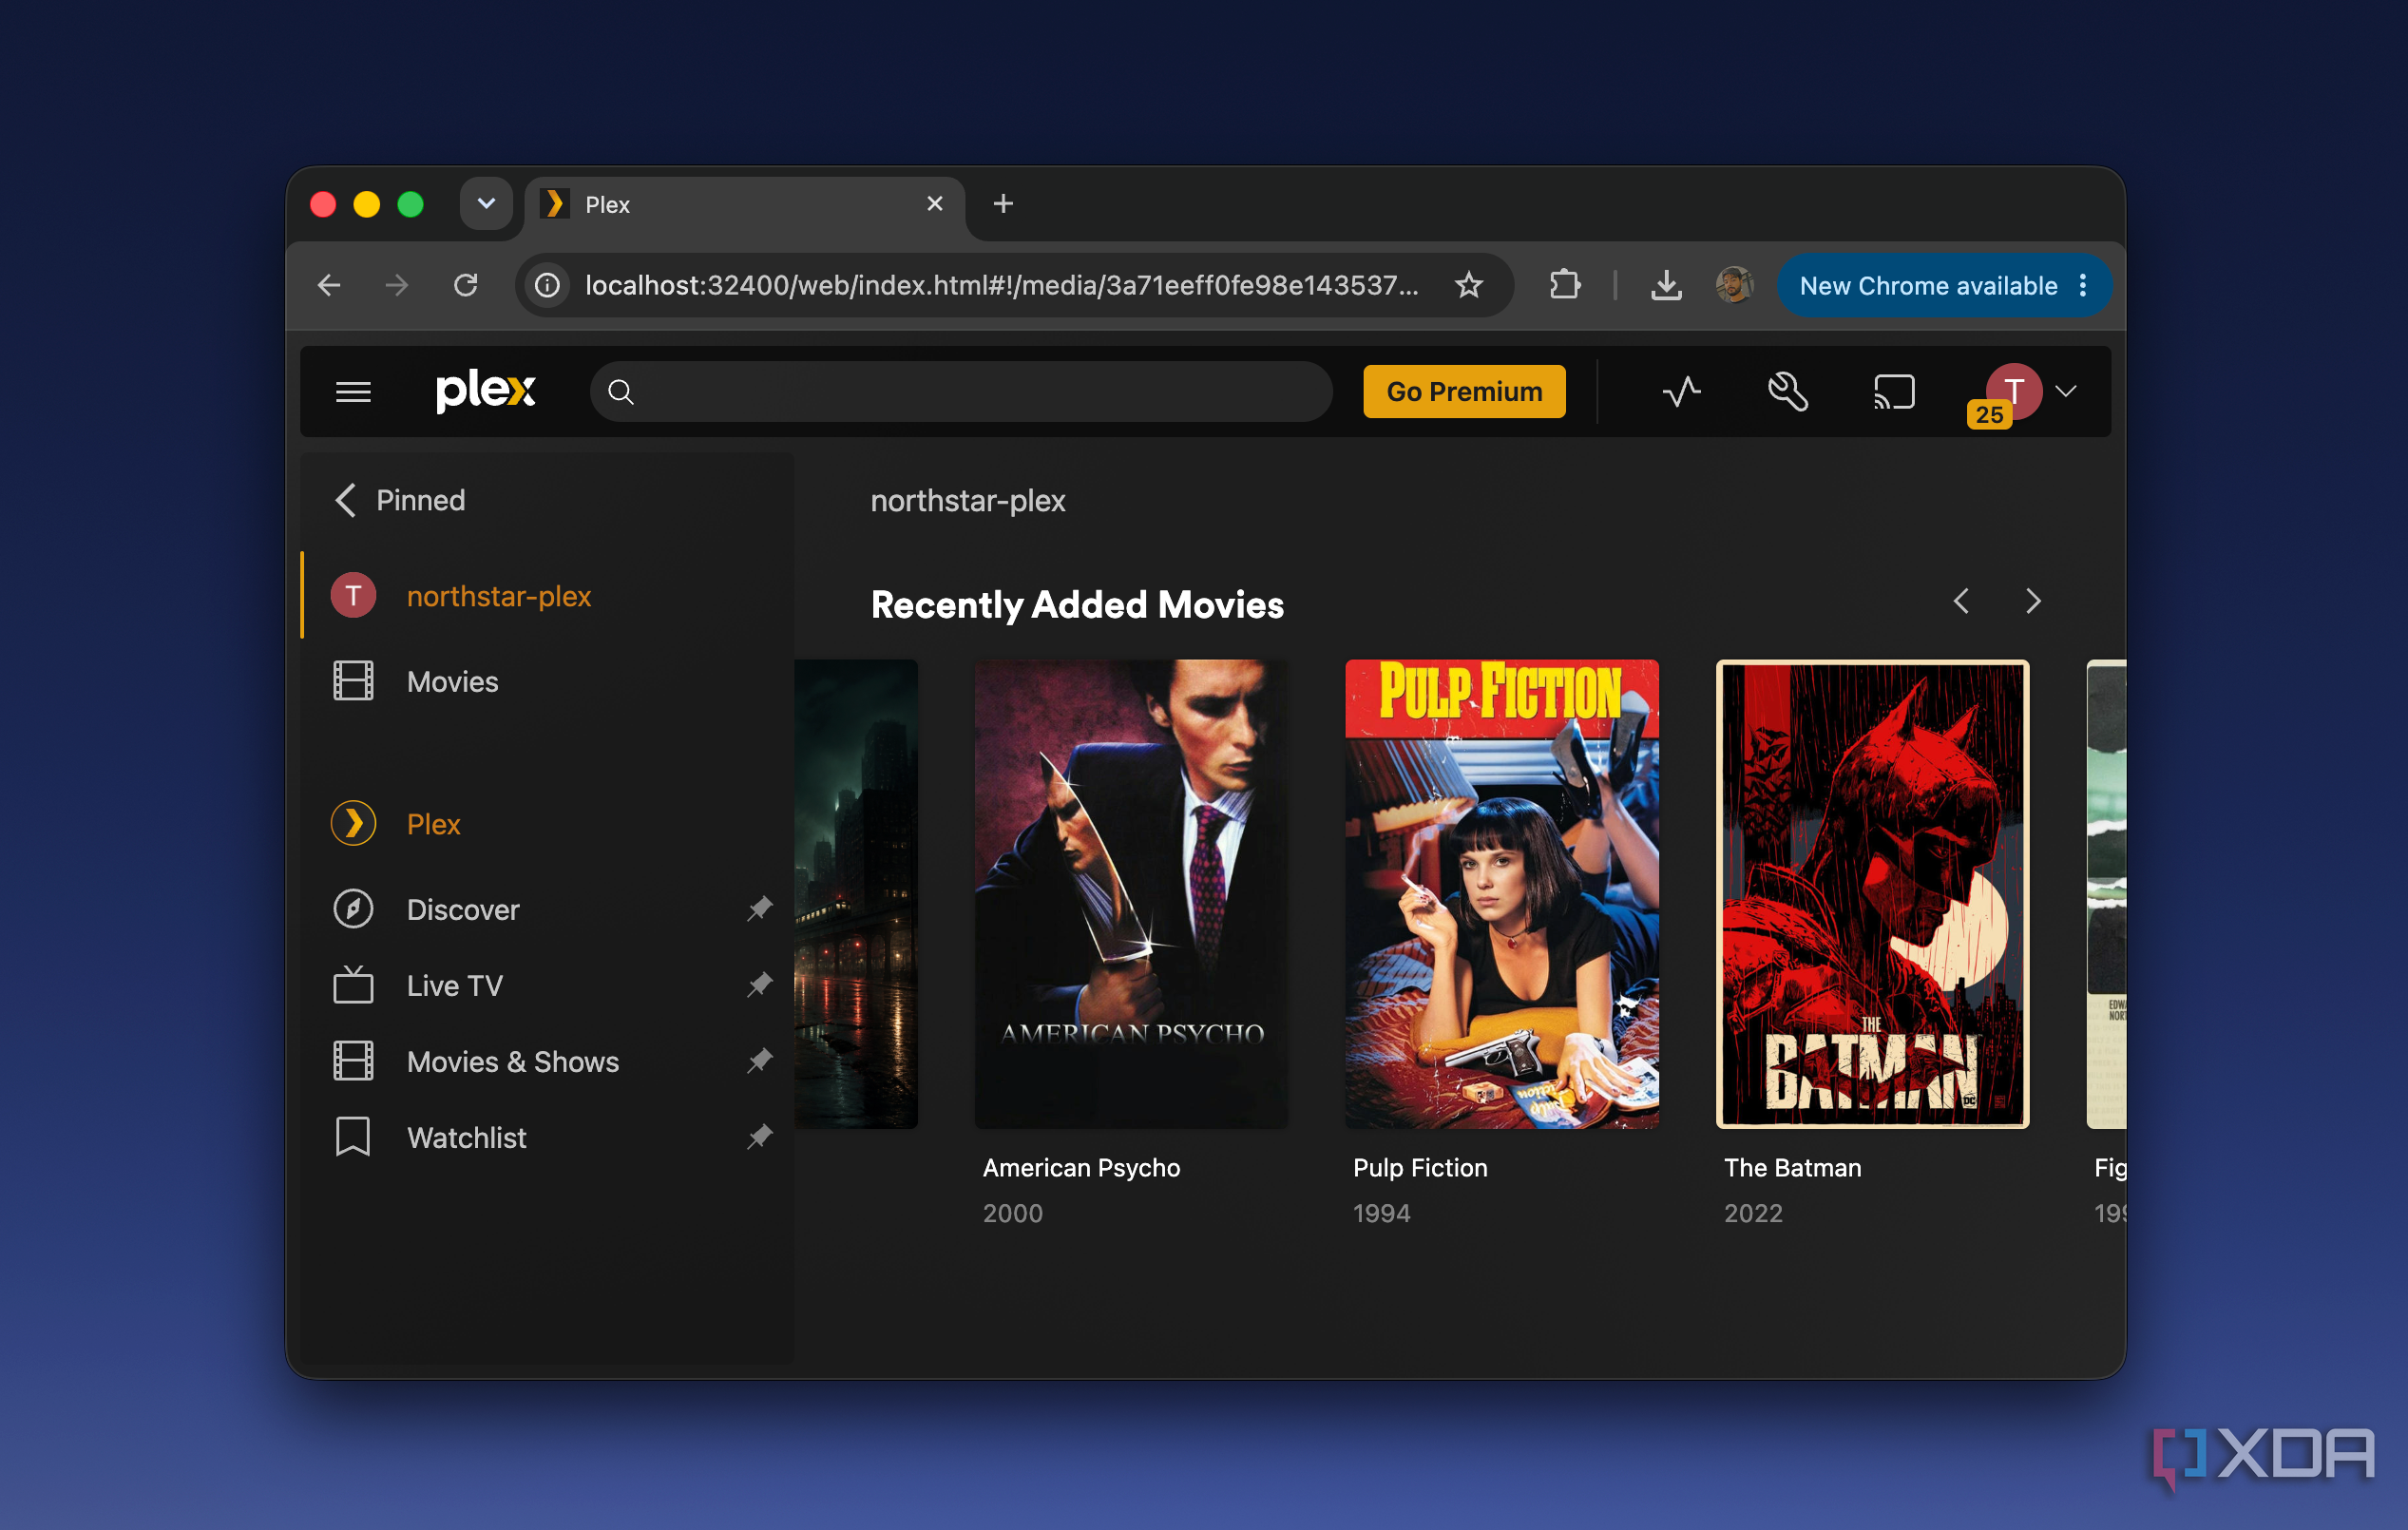
Task: Click the 2000 year label
Action: click(x=1012, y=1213)
